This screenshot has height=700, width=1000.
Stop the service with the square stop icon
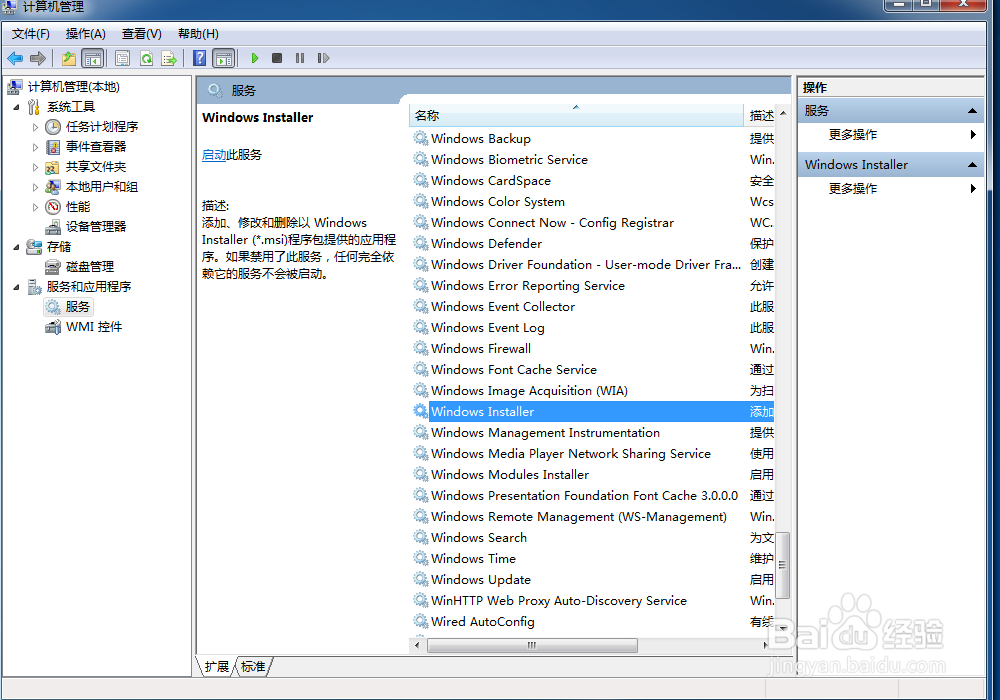(x=277, y=59)
